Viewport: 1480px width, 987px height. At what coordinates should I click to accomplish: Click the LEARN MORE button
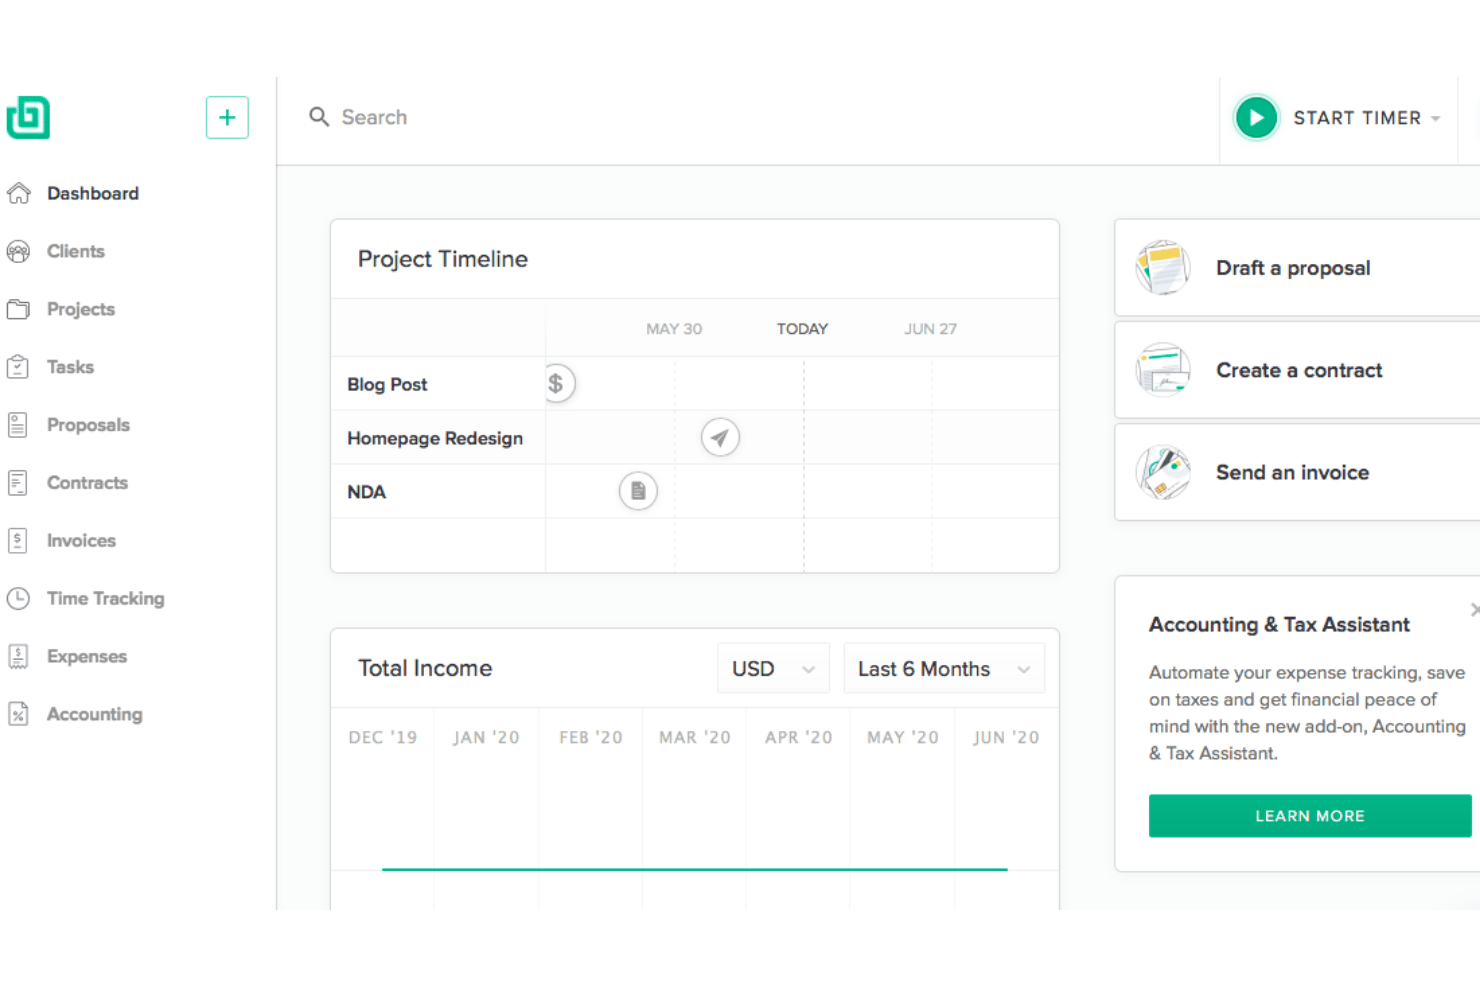(x=1310, y=816)
